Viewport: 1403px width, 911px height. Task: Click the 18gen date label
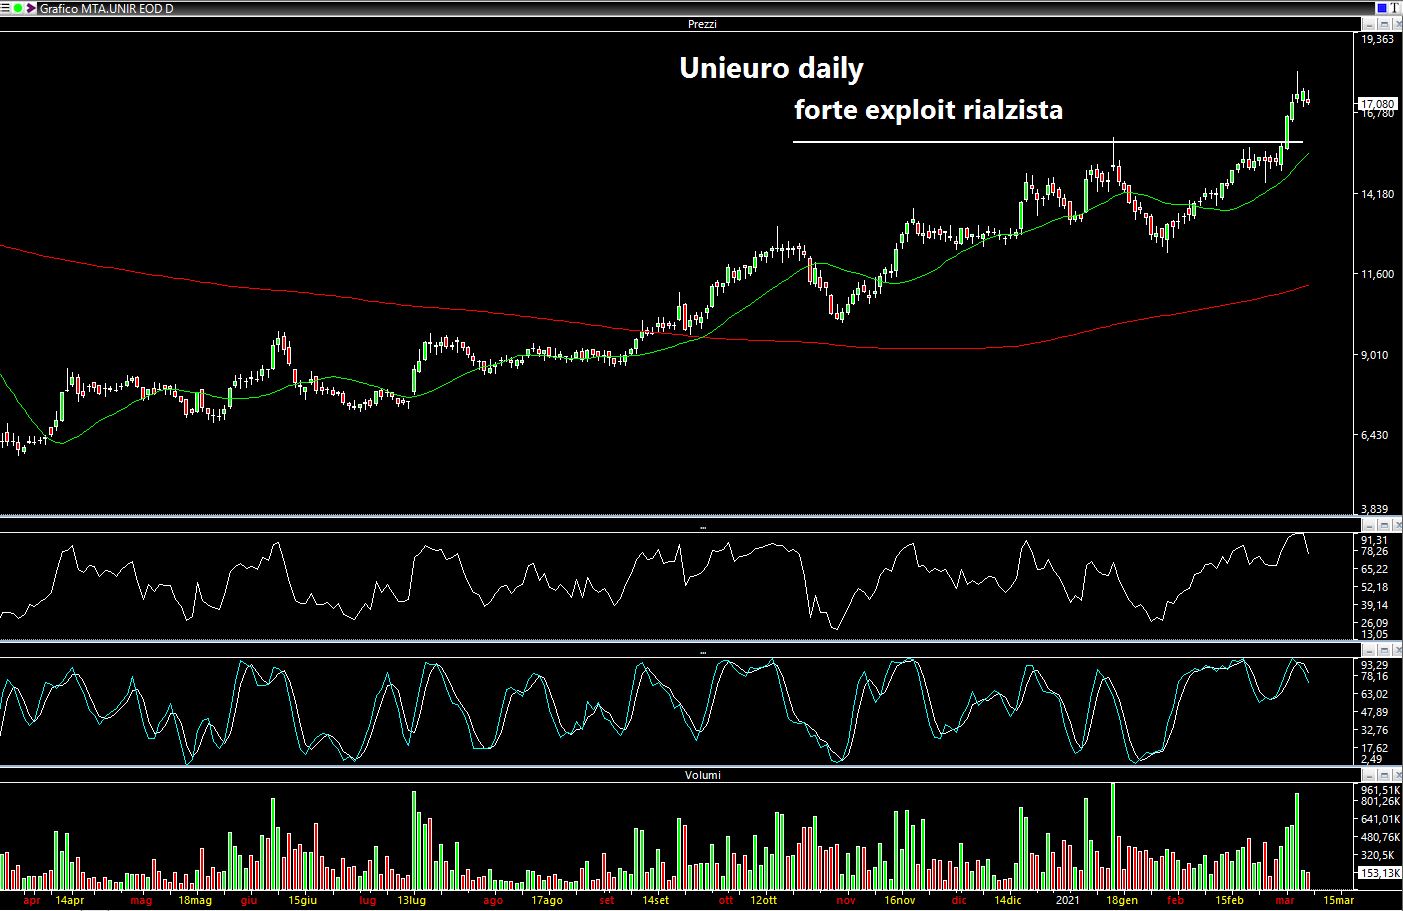(1121, 900)
